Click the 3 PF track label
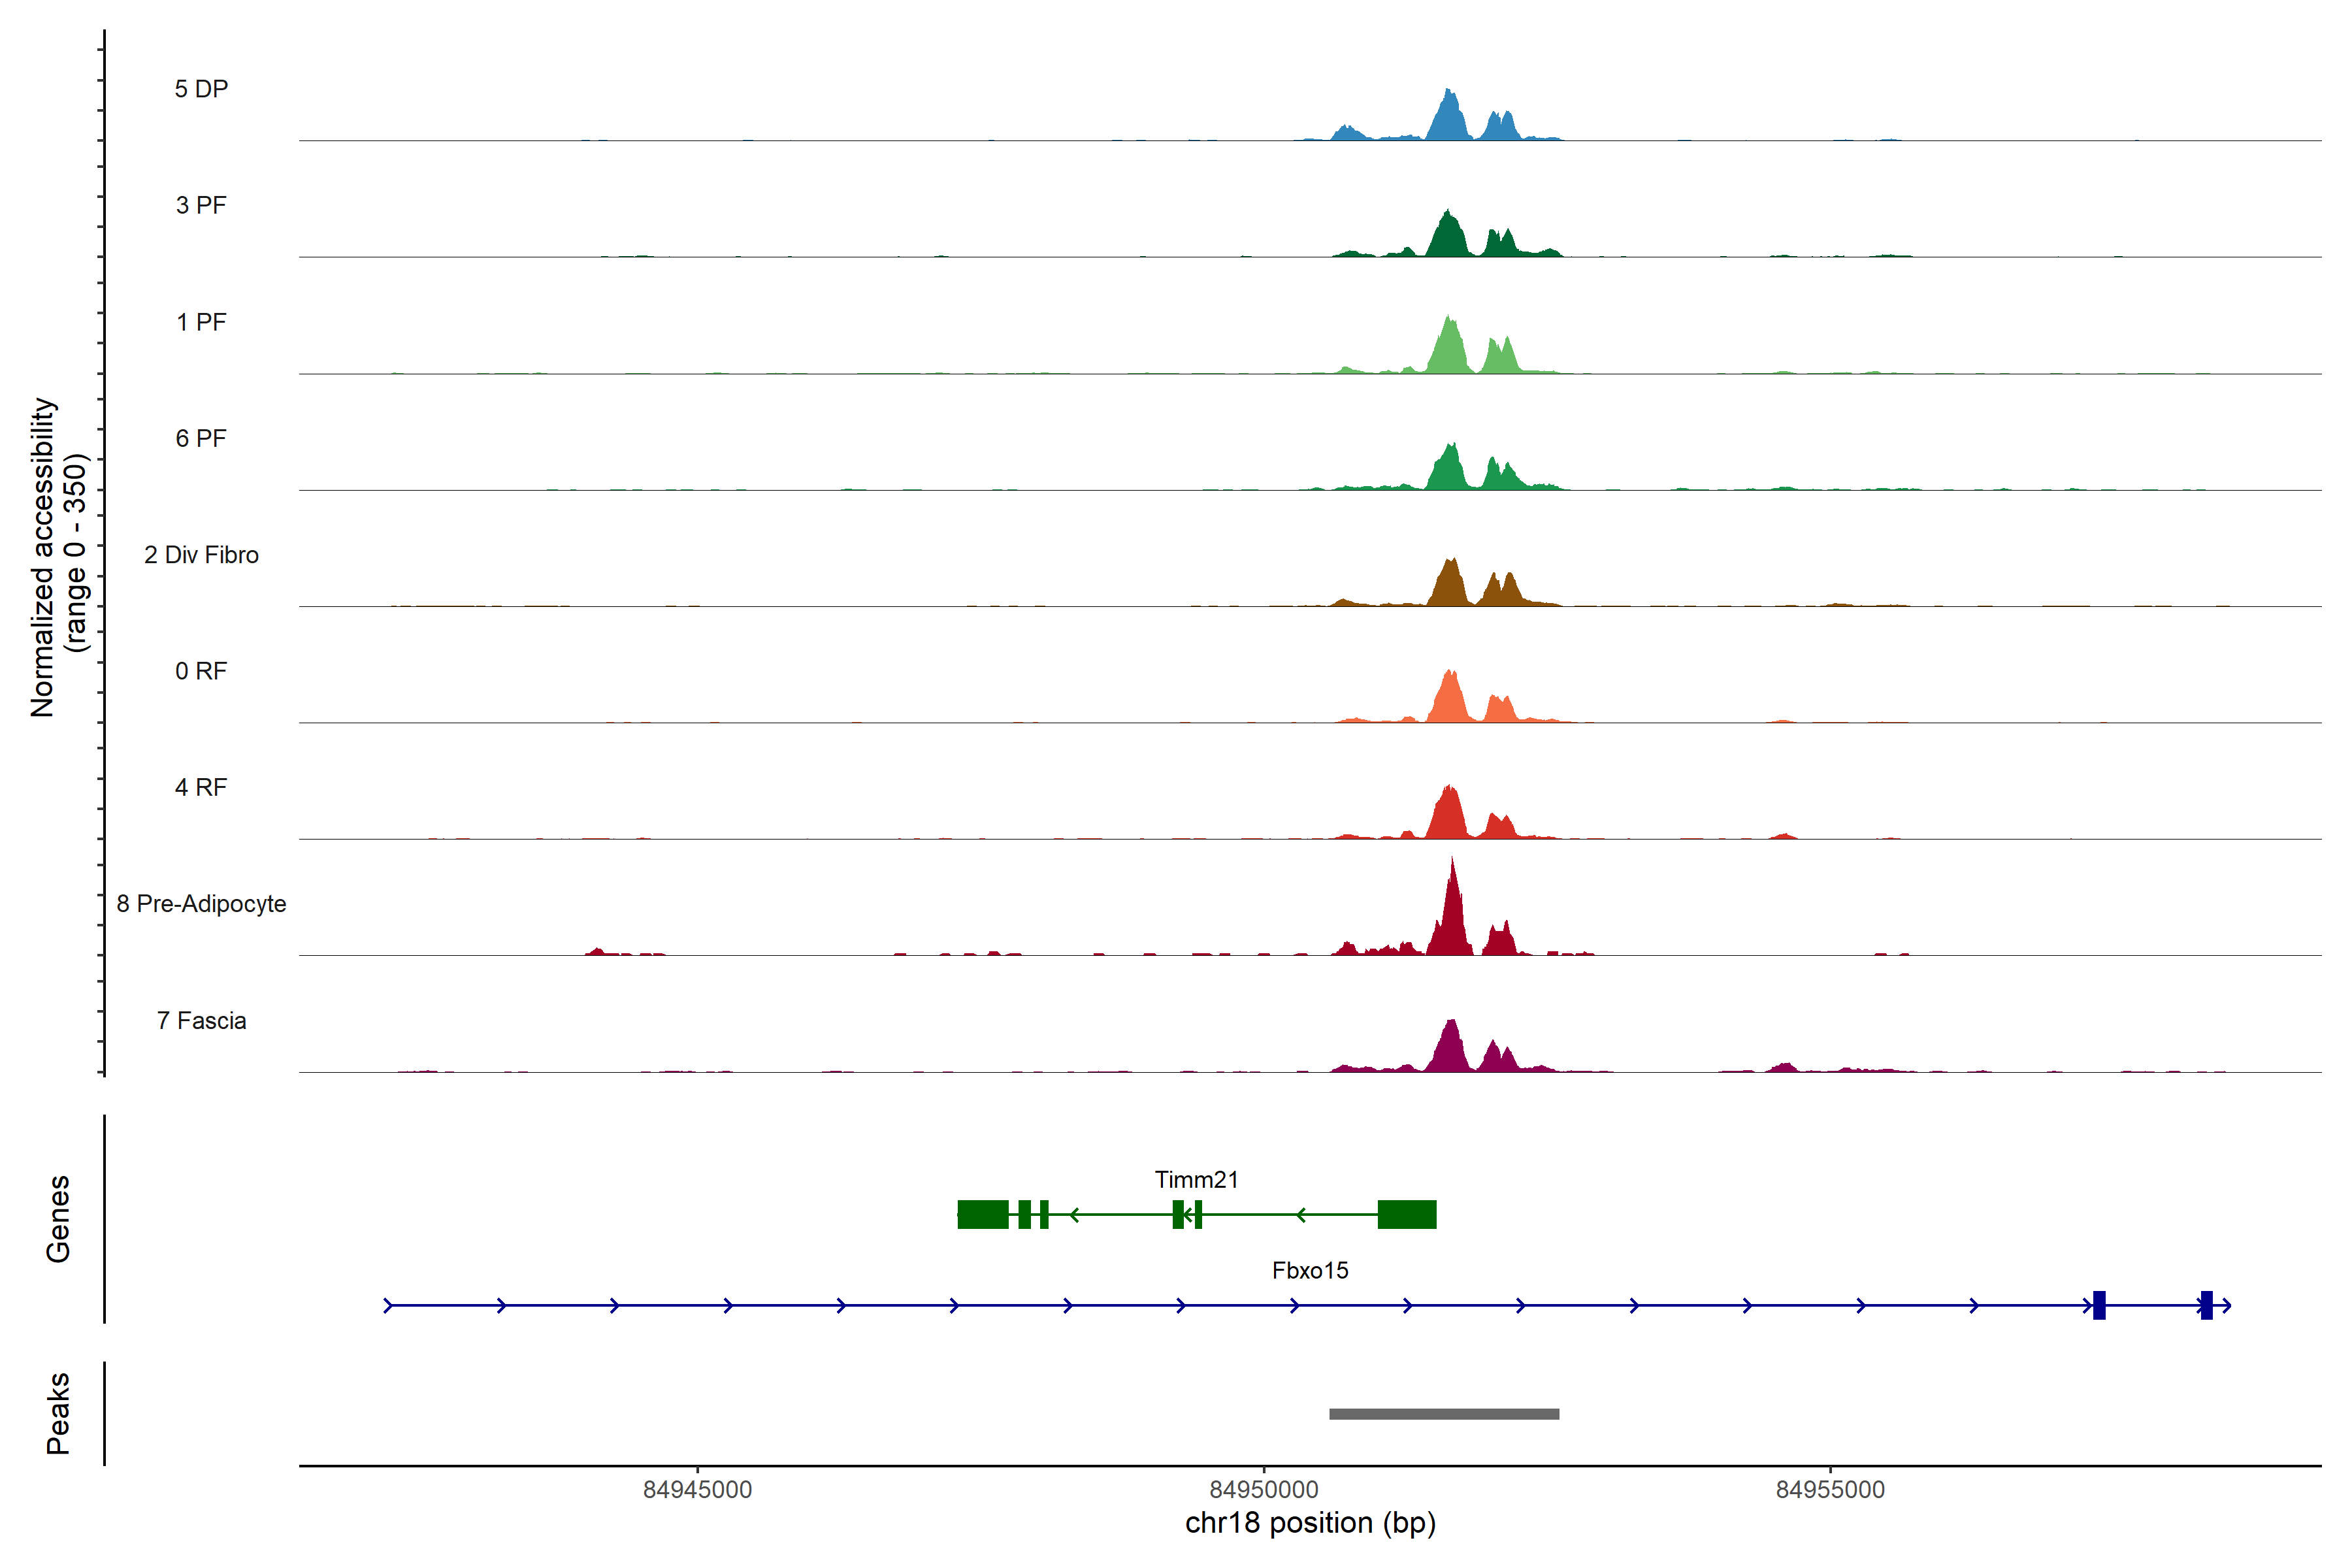The height and width of the screenshot is (1568, 2352). point(201,205)
